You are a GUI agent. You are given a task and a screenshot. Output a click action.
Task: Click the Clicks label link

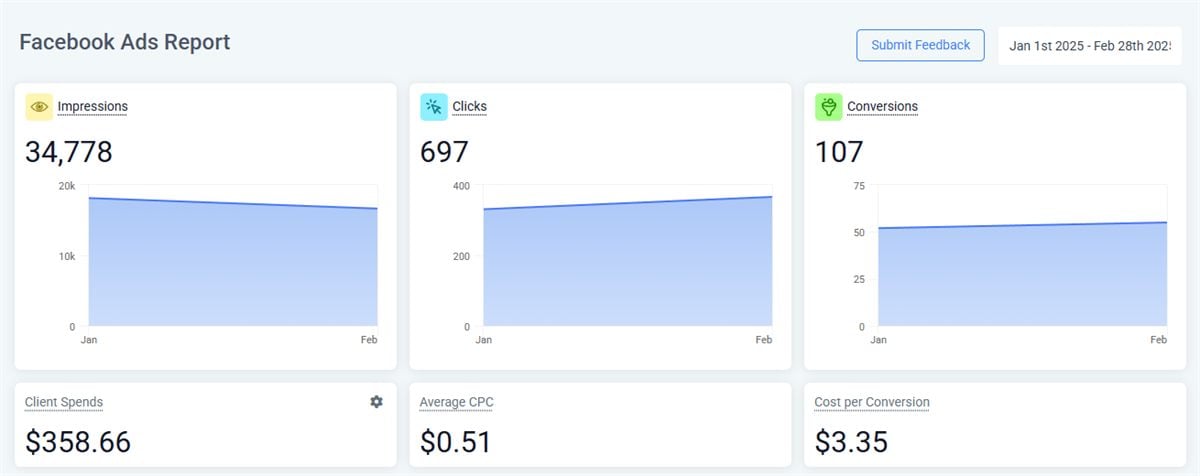point(470,107)
